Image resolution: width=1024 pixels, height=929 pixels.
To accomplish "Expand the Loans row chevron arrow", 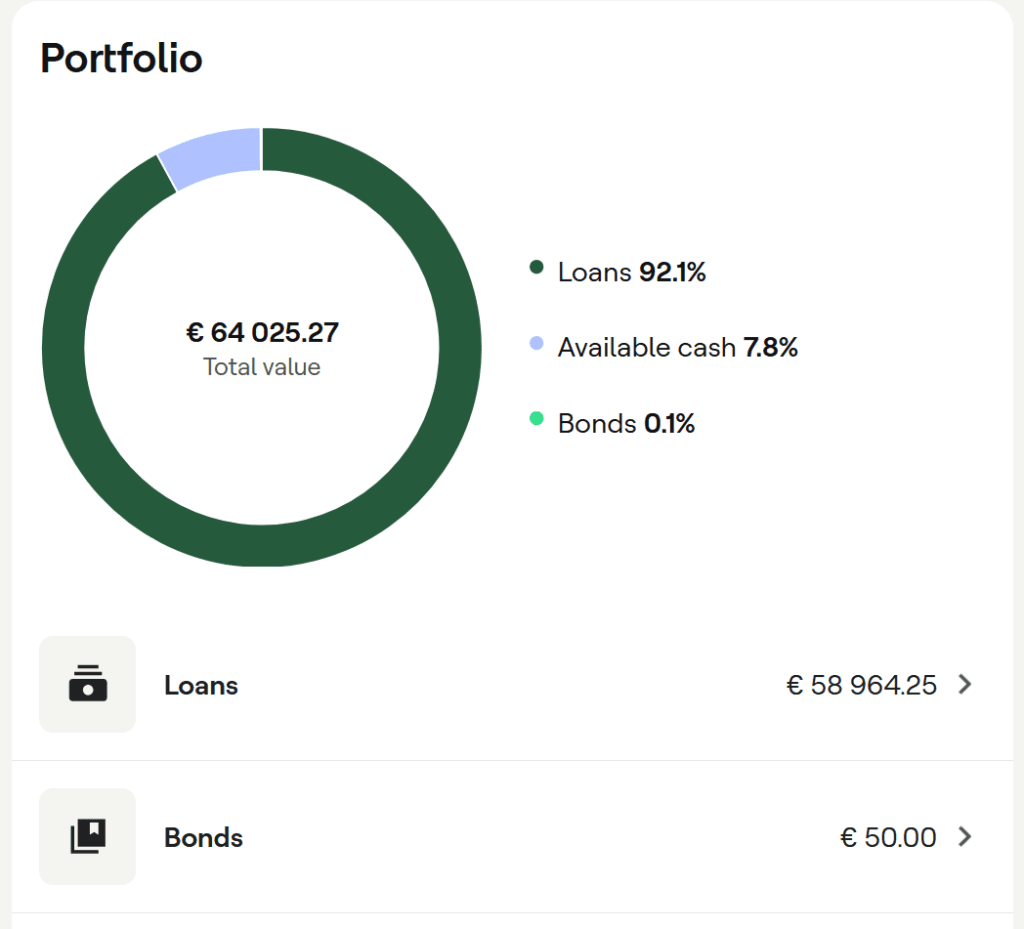I will [965, 684].
